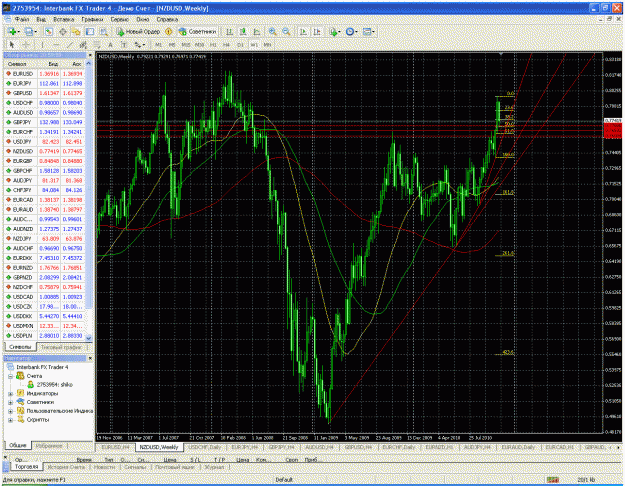The height and width of the screenshot is (486, 625).
Task: Open the Вставка menu
Action: click(63, 19)
